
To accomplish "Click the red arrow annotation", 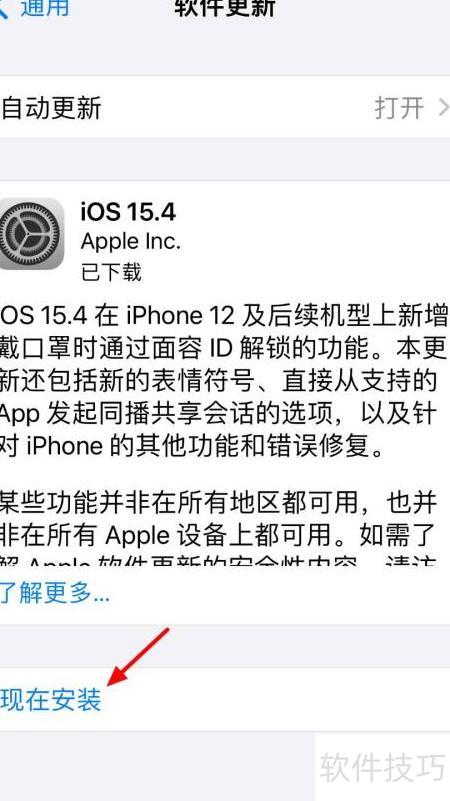I will coord(137,656).
